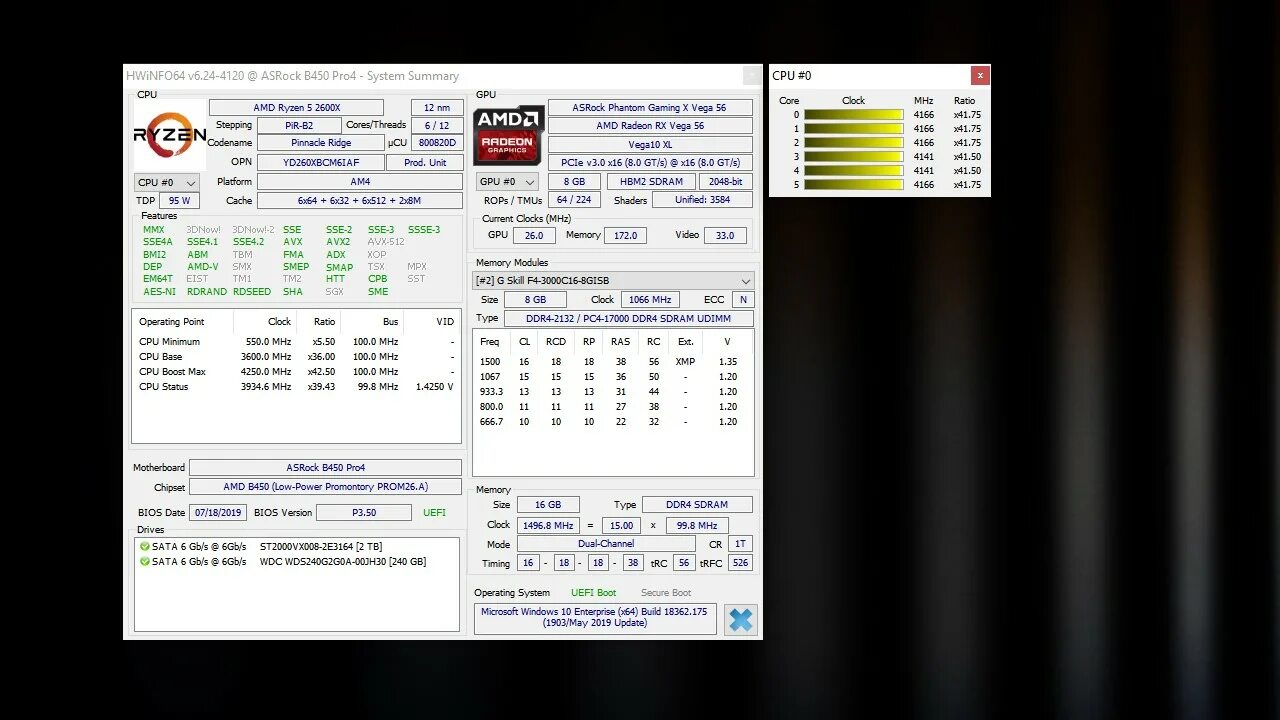1280x720 pixels.
Task: Click the Microsoft Windows 10 Enterprise OS field
Action: coord(595,618)
